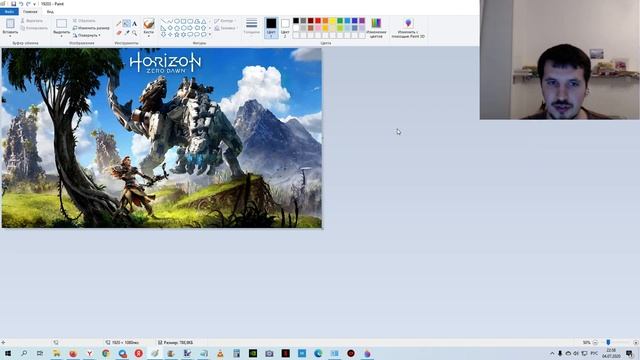Click the Paste (Вставить) clipboard icon

click(x=10, y=24)
